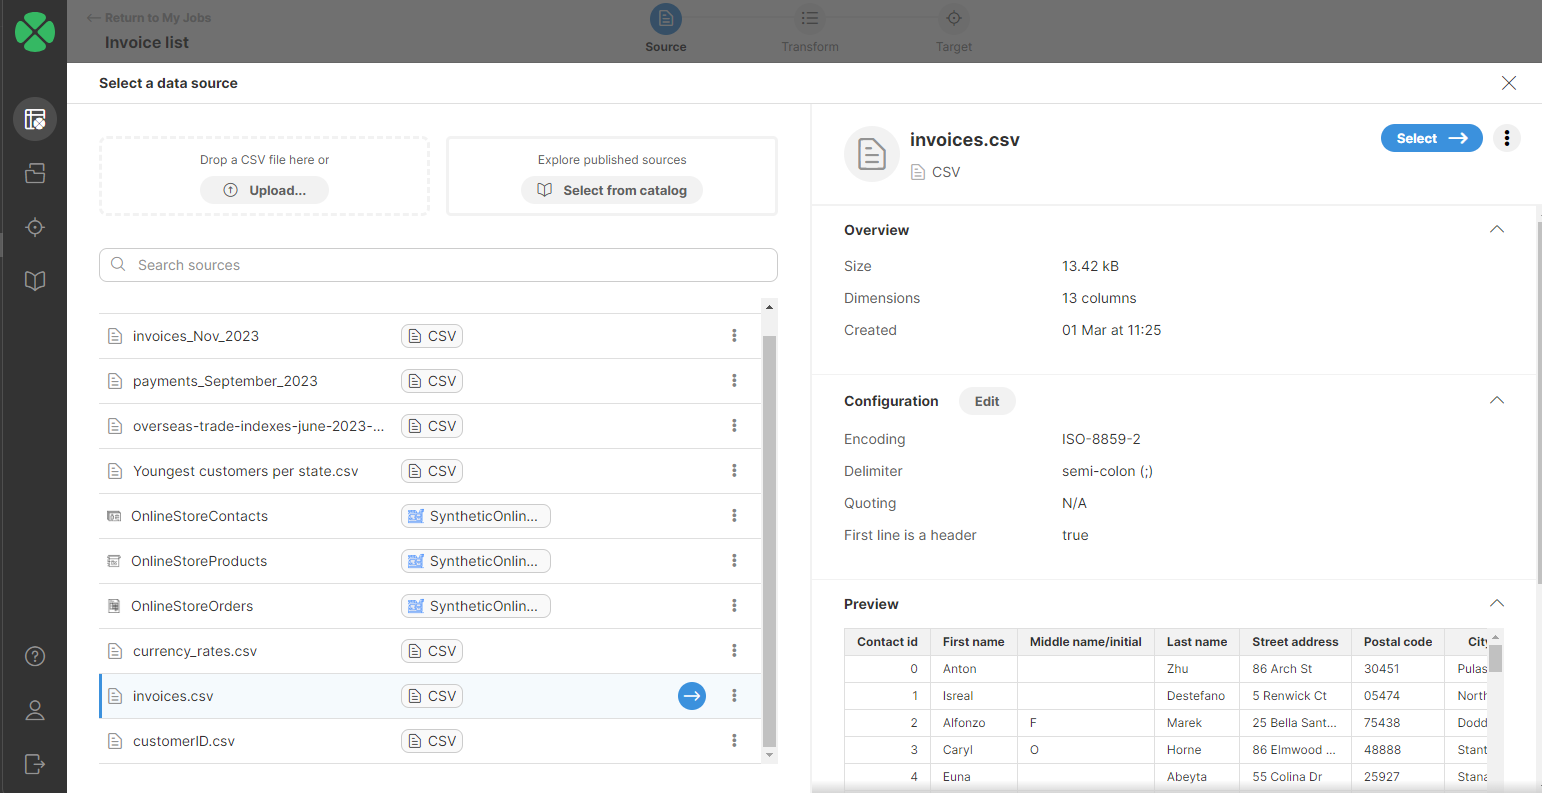
Task: Collapse the Preview section
Action: pyautogui.click(x=1496, y=603)
